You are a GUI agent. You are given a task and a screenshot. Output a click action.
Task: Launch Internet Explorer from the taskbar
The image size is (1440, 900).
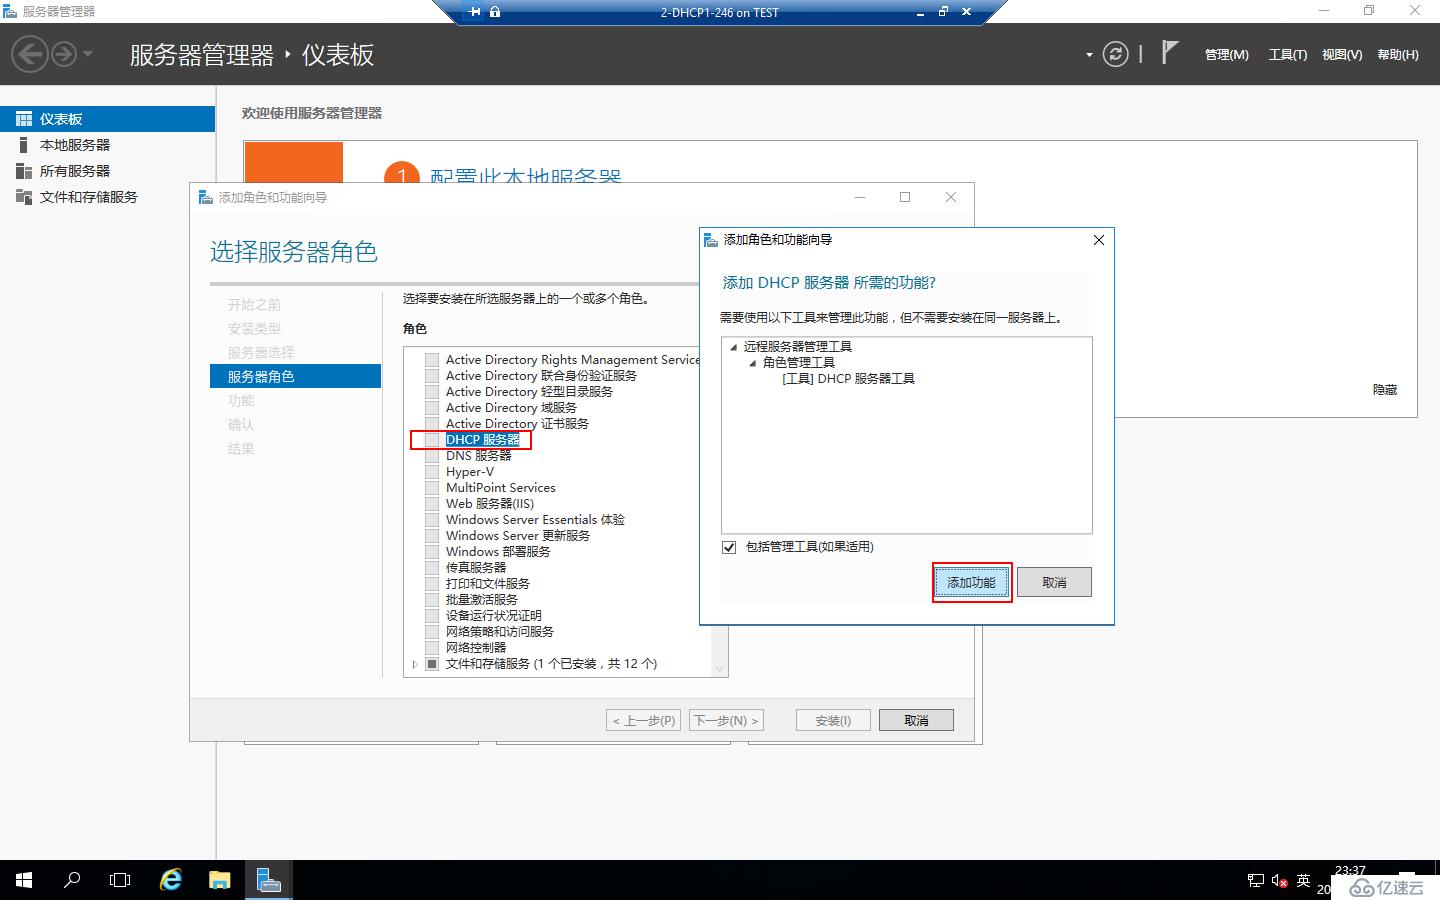point(171,880)
